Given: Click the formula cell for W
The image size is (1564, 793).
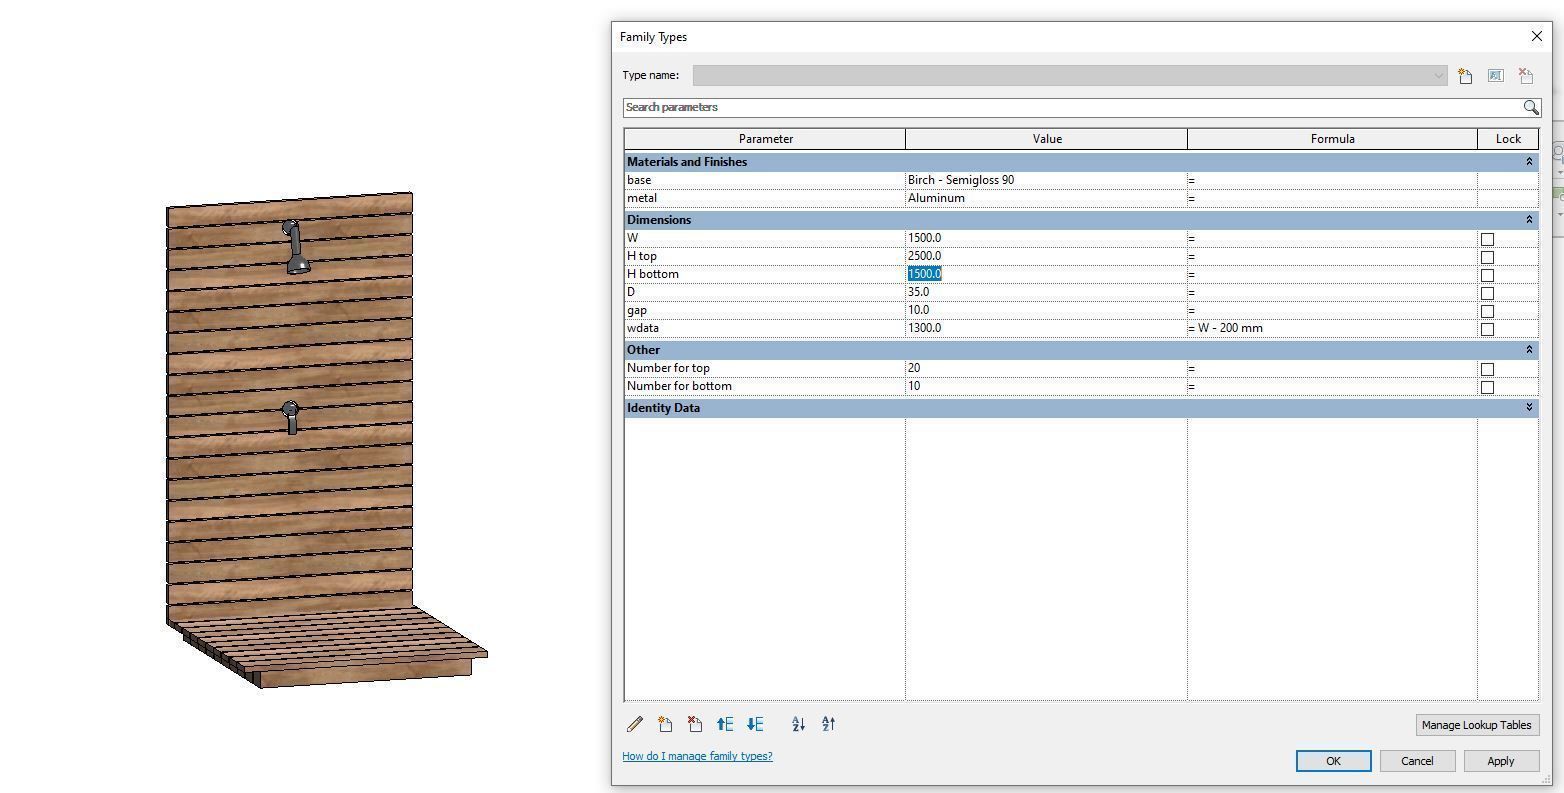Looking at the screenshot, I should click(1332, 238).
